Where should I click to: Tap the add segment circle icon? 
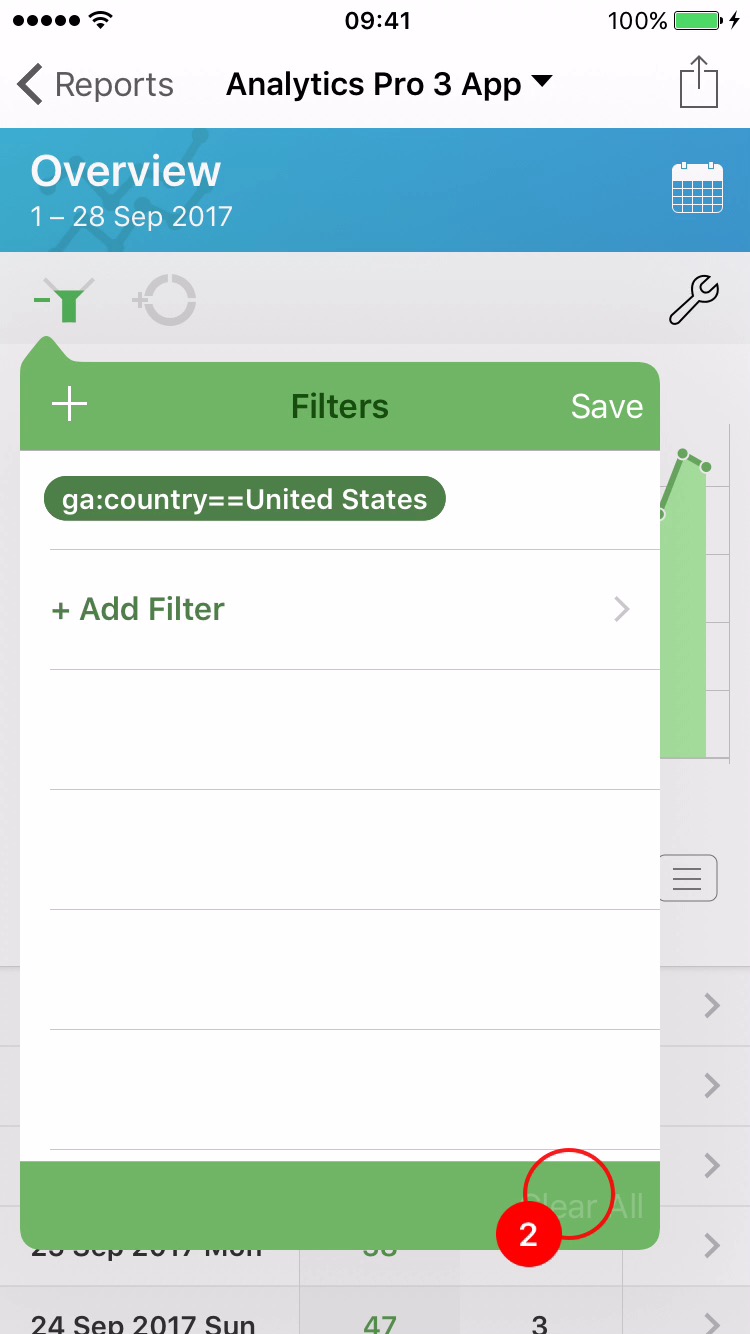click(165, 300)
